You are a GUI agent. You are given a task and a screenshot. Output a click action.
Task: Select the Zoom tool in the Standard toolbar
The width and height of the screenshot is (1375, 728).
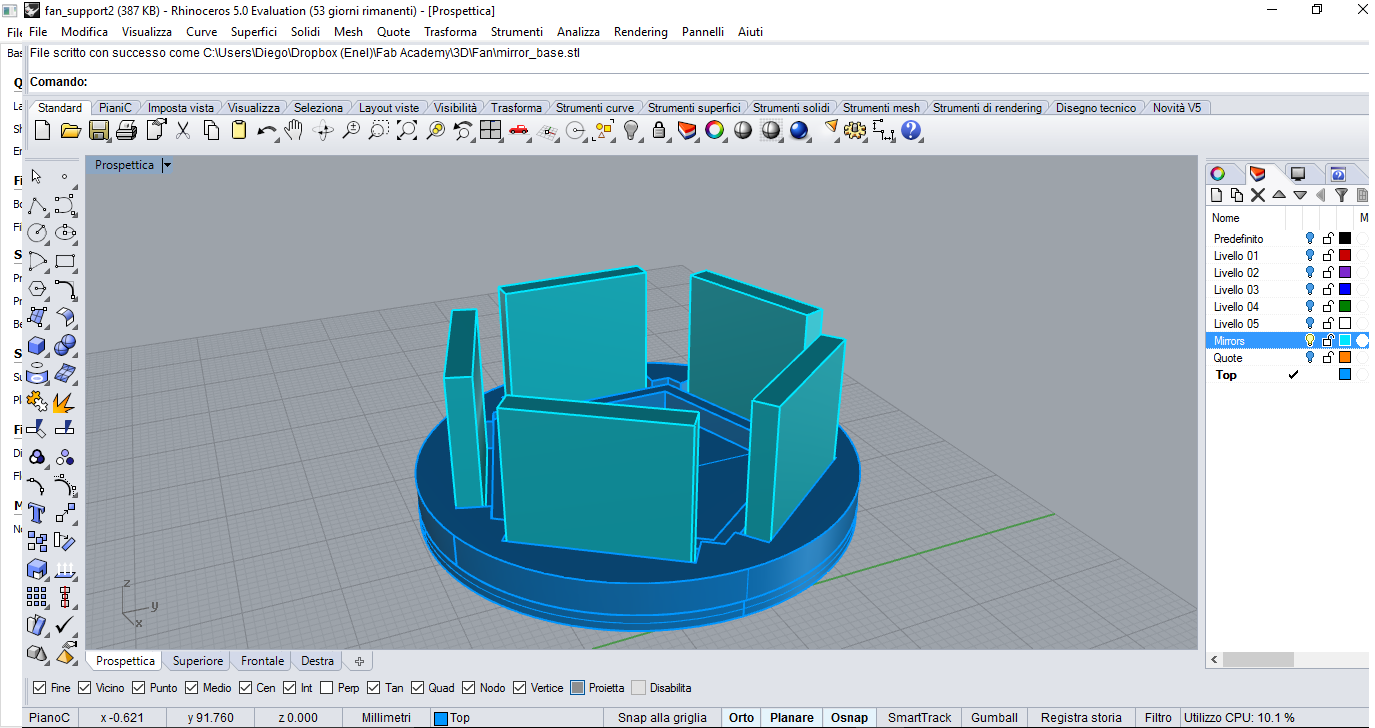coord(352,130)
